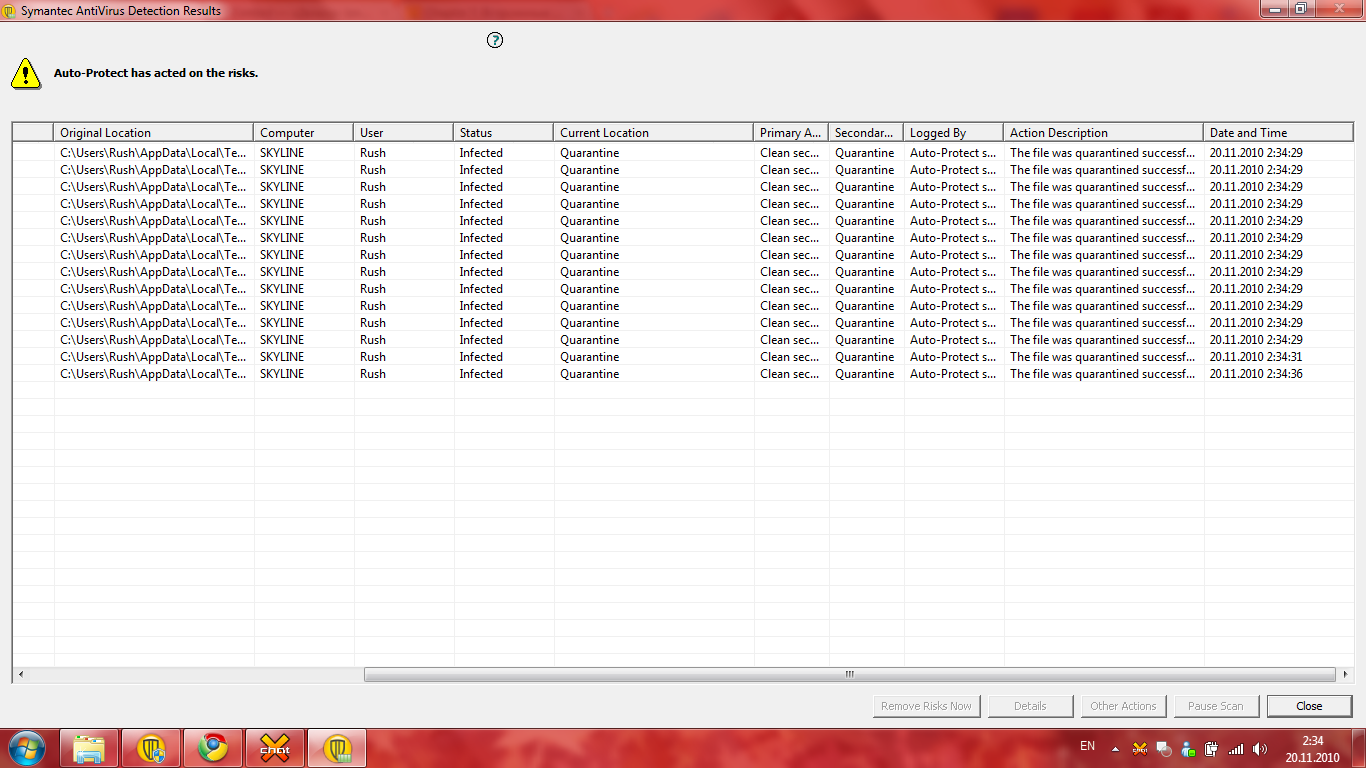
Task: Select the active Symantec Detection Results taskbar icon
Action: (337, 748)
